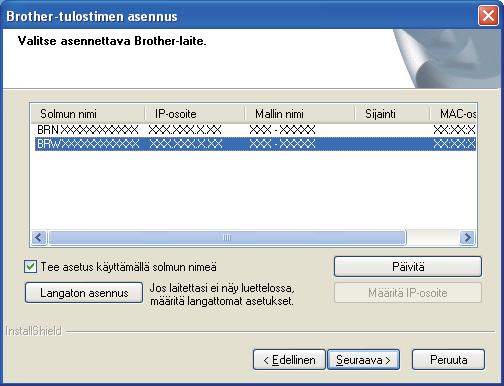Click the model name cell in BRN row

point(282,130)
